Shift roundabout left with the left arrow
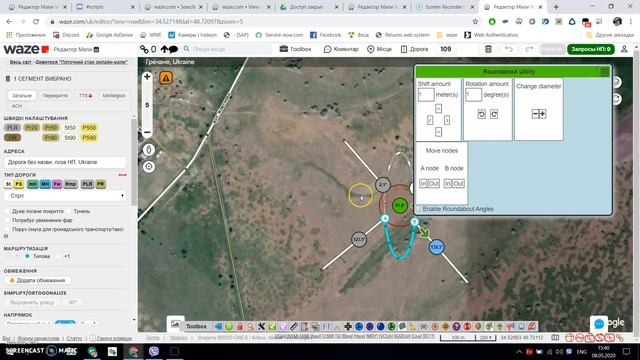Image resolution: width=640 pixels, height=360 pixels. tap(430, 120)
